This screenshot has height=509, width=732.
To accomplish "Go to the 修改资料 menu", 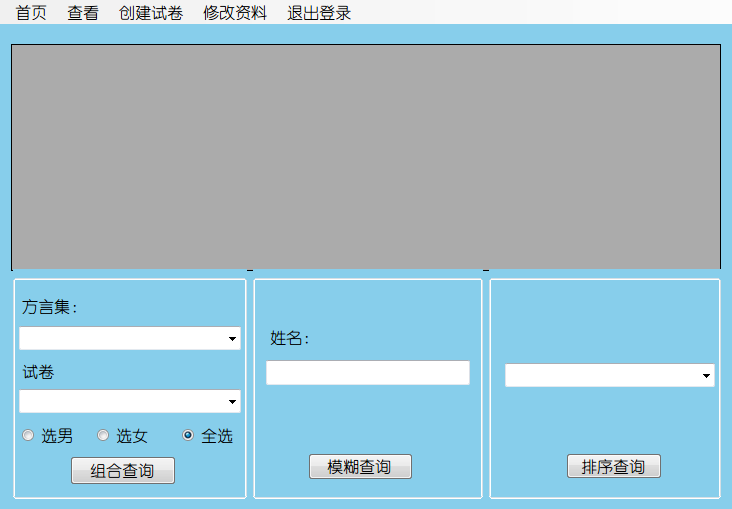I will tap(235, 13).
